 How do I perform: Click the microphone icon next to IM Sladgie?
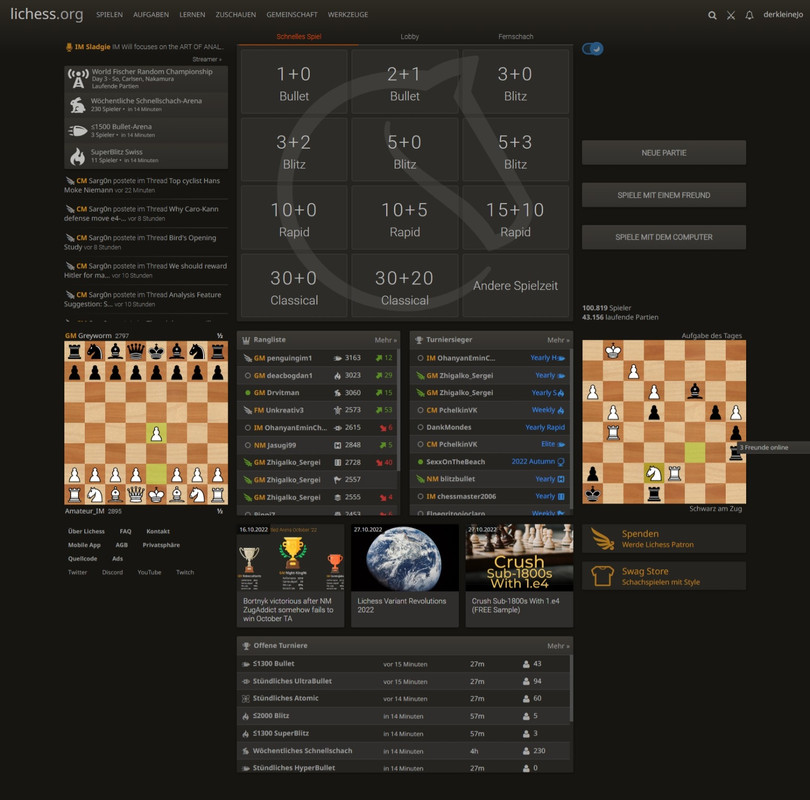pos(69,47)
